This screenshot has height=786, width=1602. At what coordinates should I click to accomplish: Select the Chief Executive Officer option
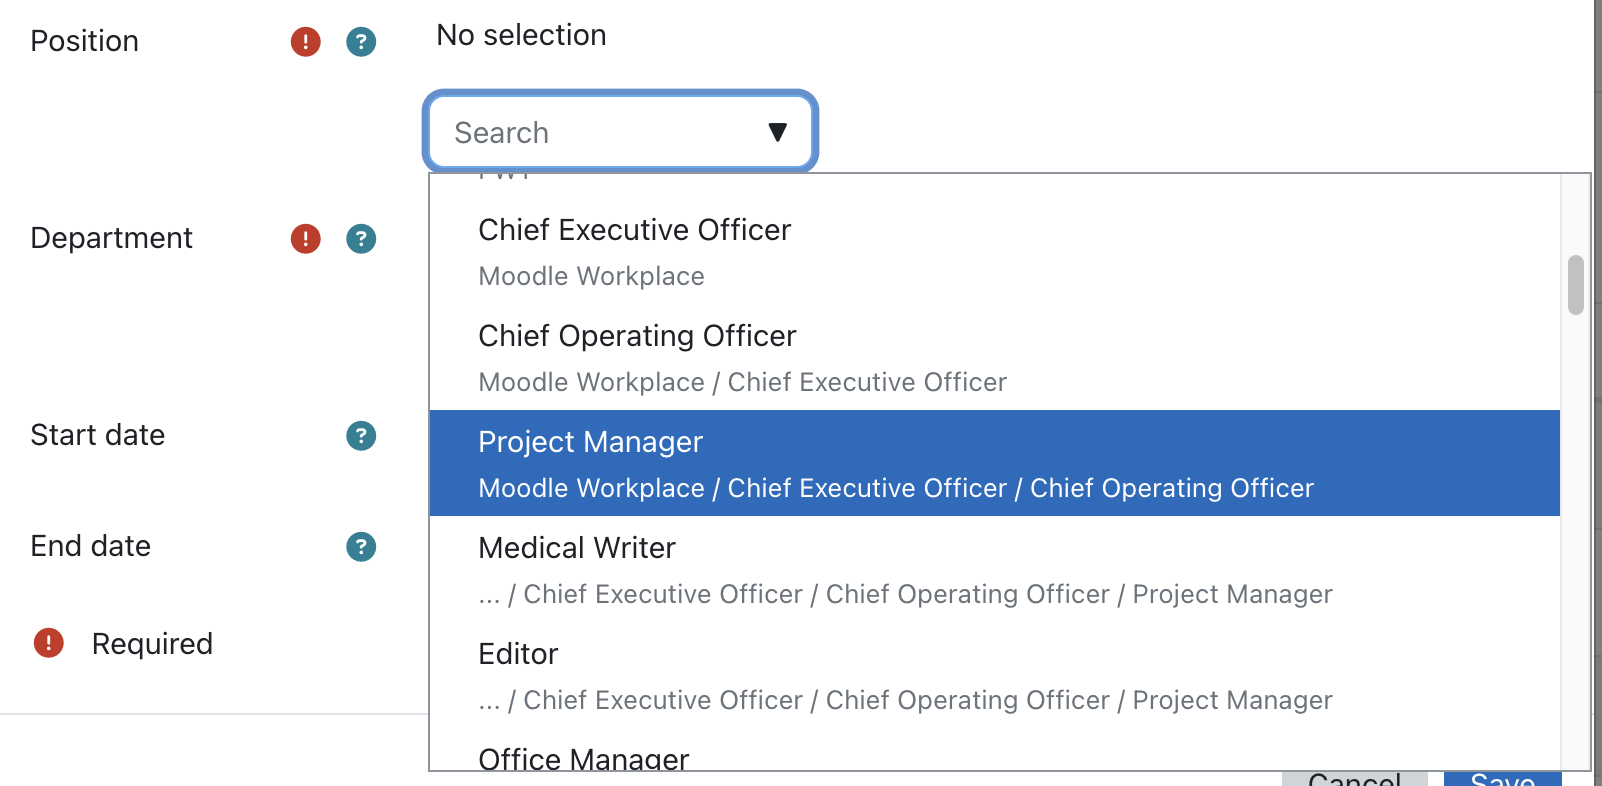pos(994,251)
